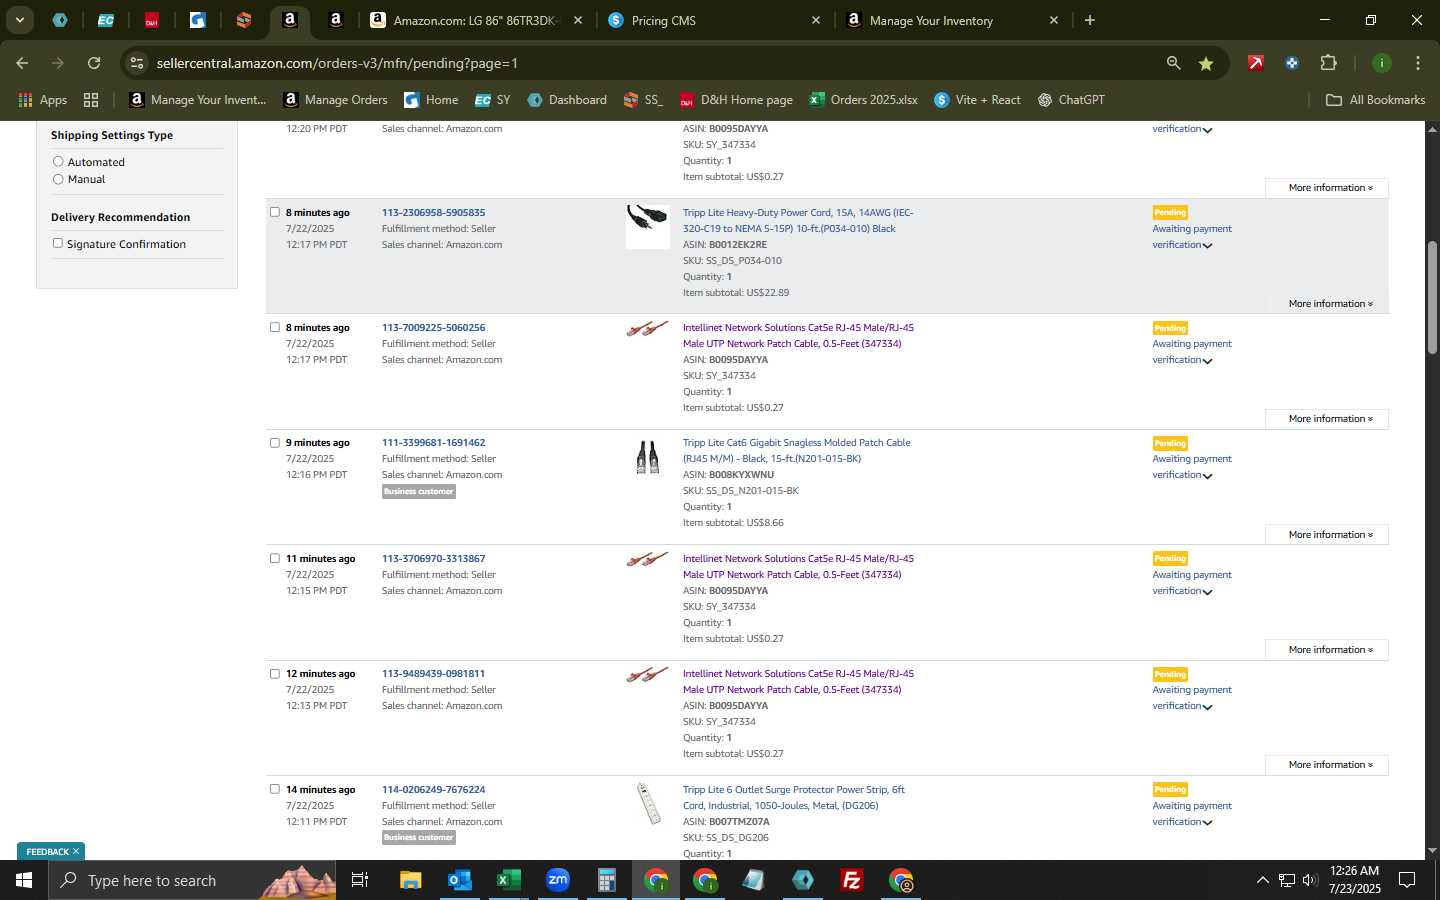Open All Bookmarks folder
This screenshot has width=1440, height=900.
(x=1375, y=100)
